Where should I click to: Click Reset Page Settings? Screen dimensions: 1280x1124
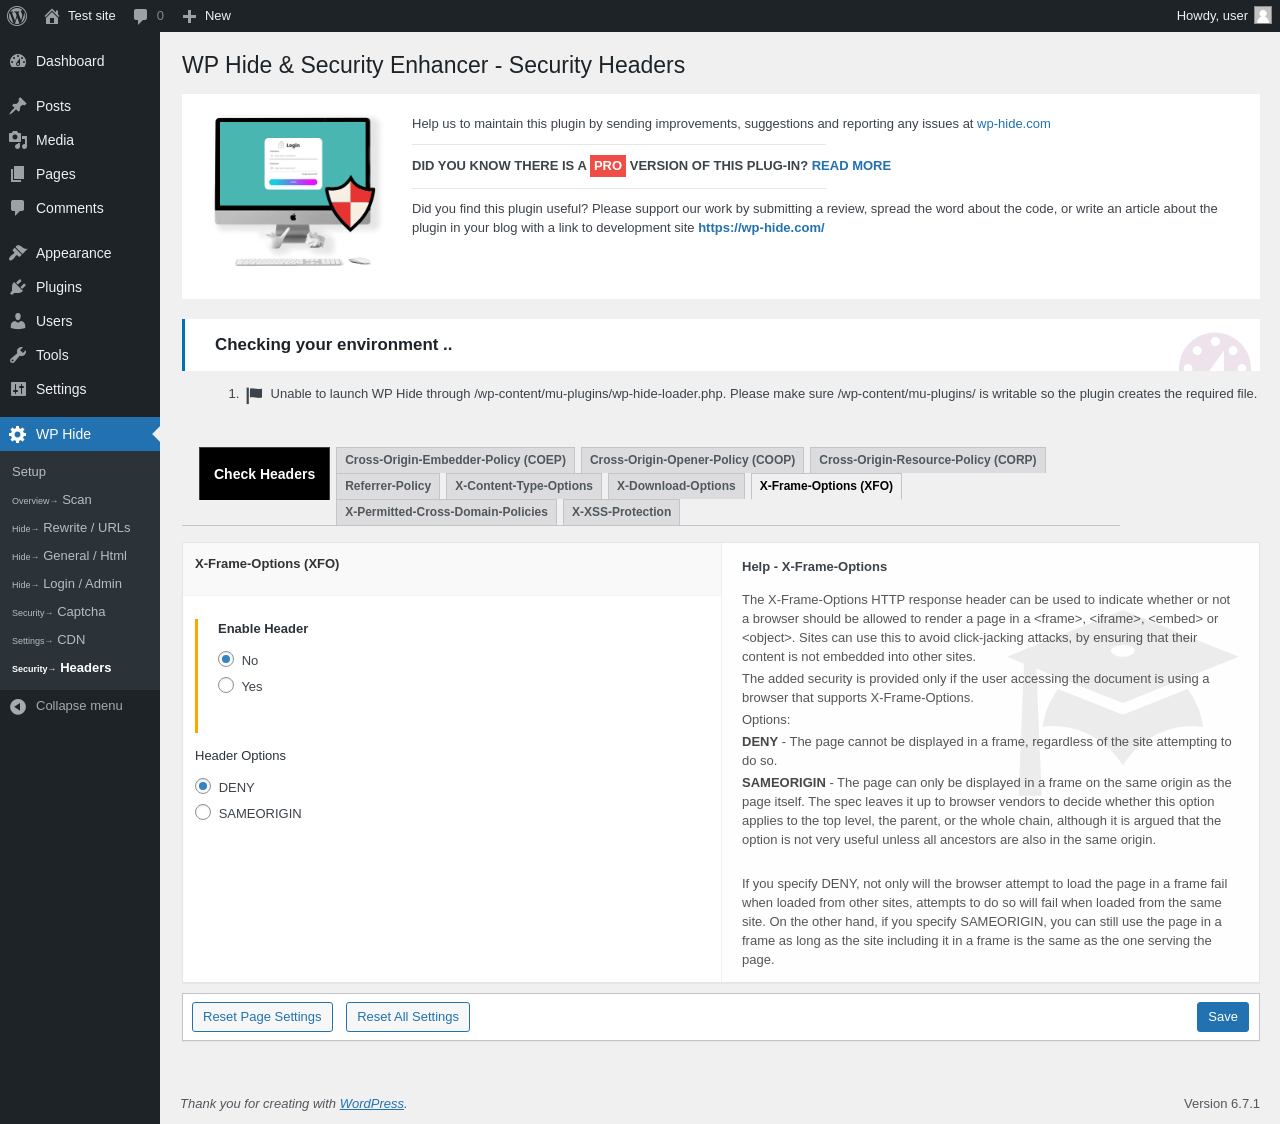pos(262,1017)
